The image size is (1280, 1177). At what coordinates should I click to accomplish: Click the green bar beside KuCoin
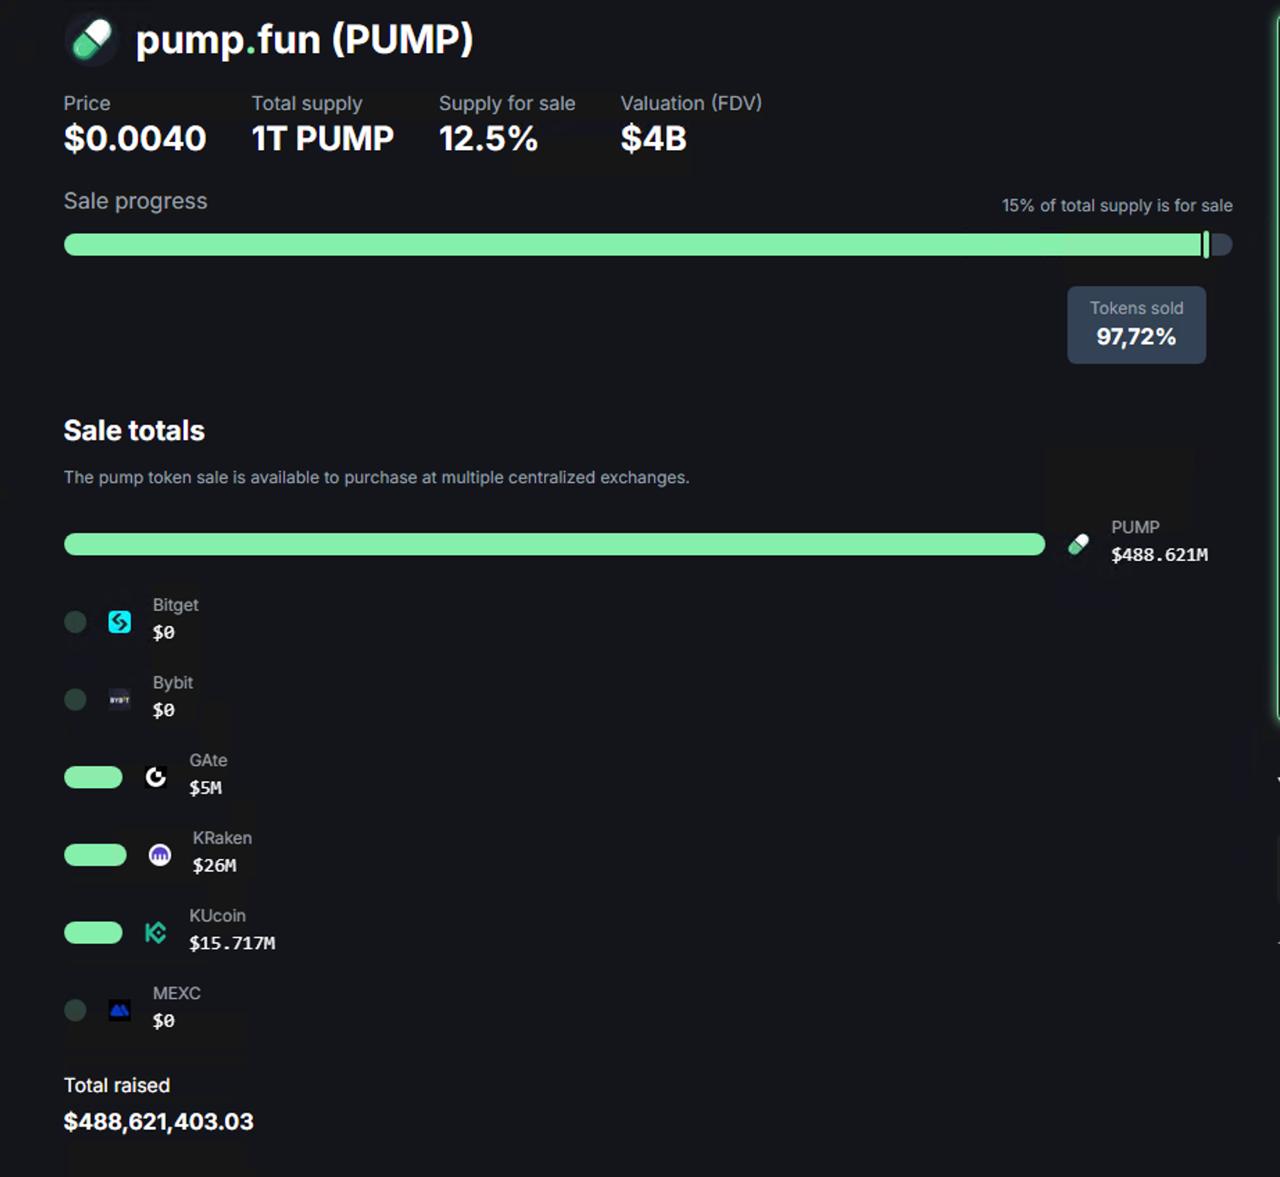click(93, 933)
